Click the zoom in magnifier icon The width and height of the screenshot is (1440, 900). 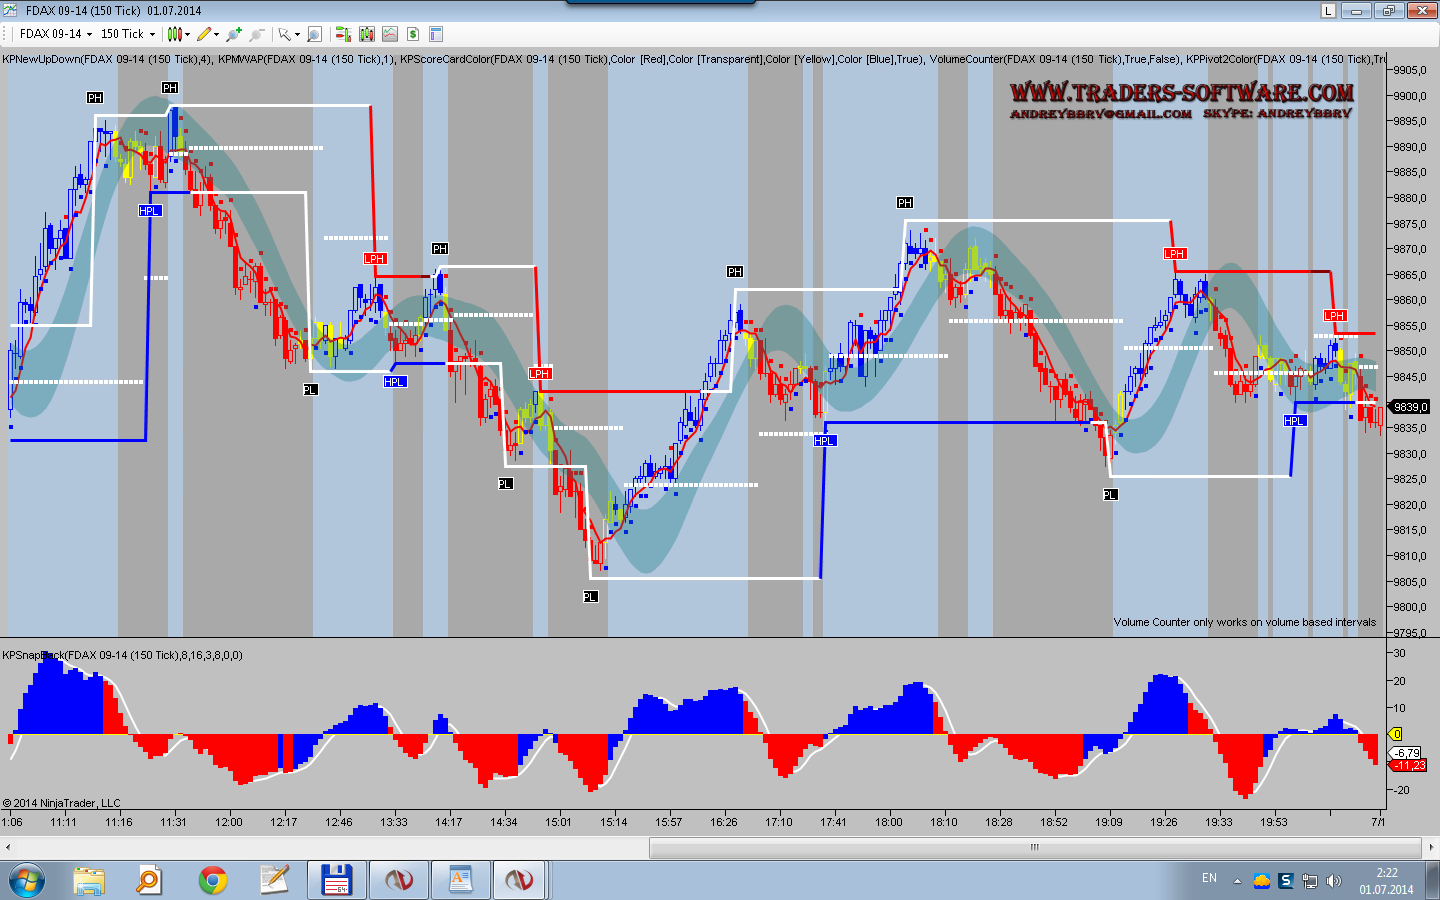234,34
